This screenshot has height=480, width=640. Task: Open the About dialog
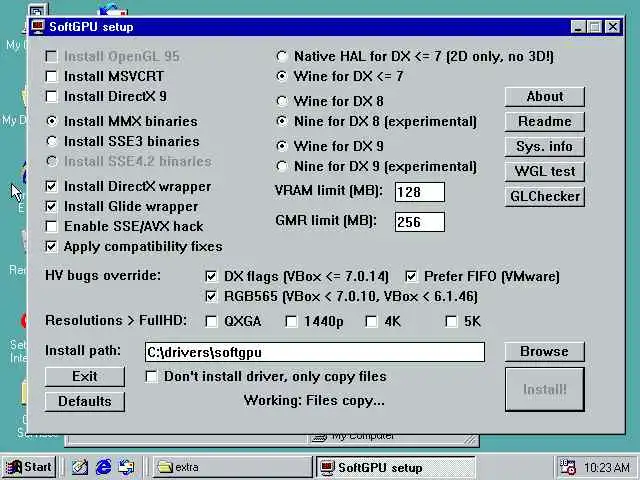[x=544, y=97]
